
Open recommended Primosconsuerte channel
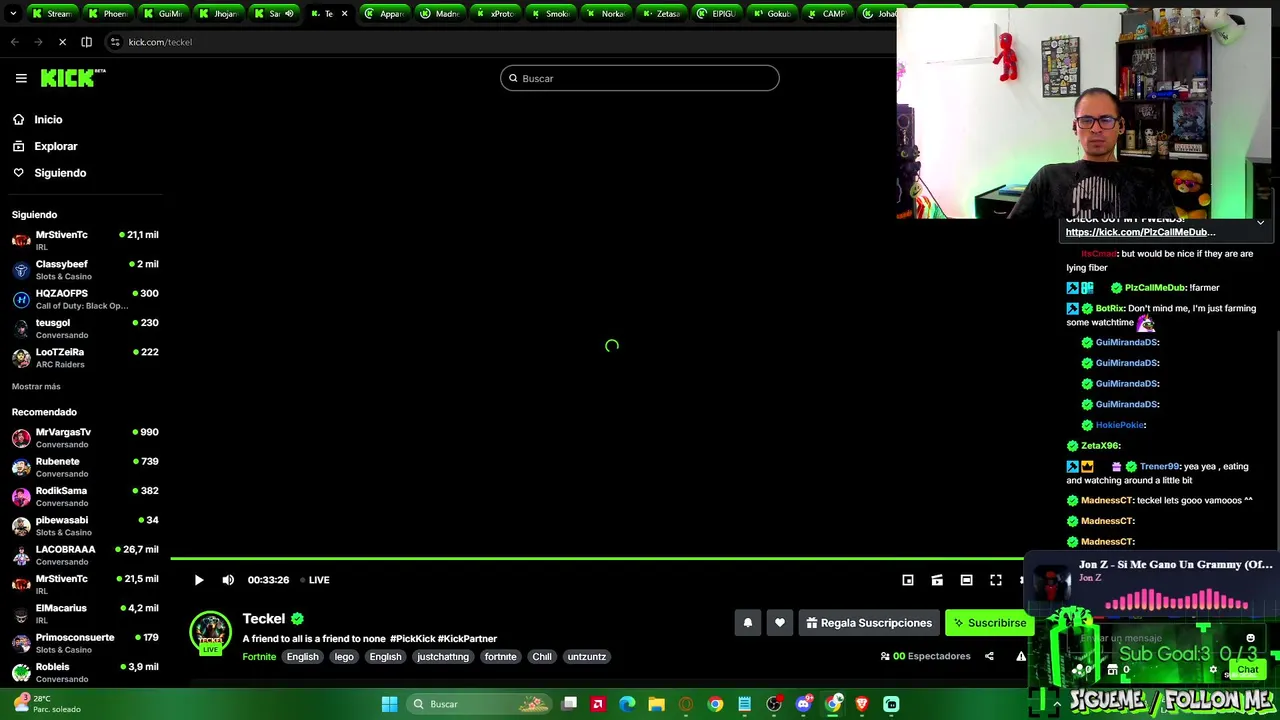tap(85, 642)
